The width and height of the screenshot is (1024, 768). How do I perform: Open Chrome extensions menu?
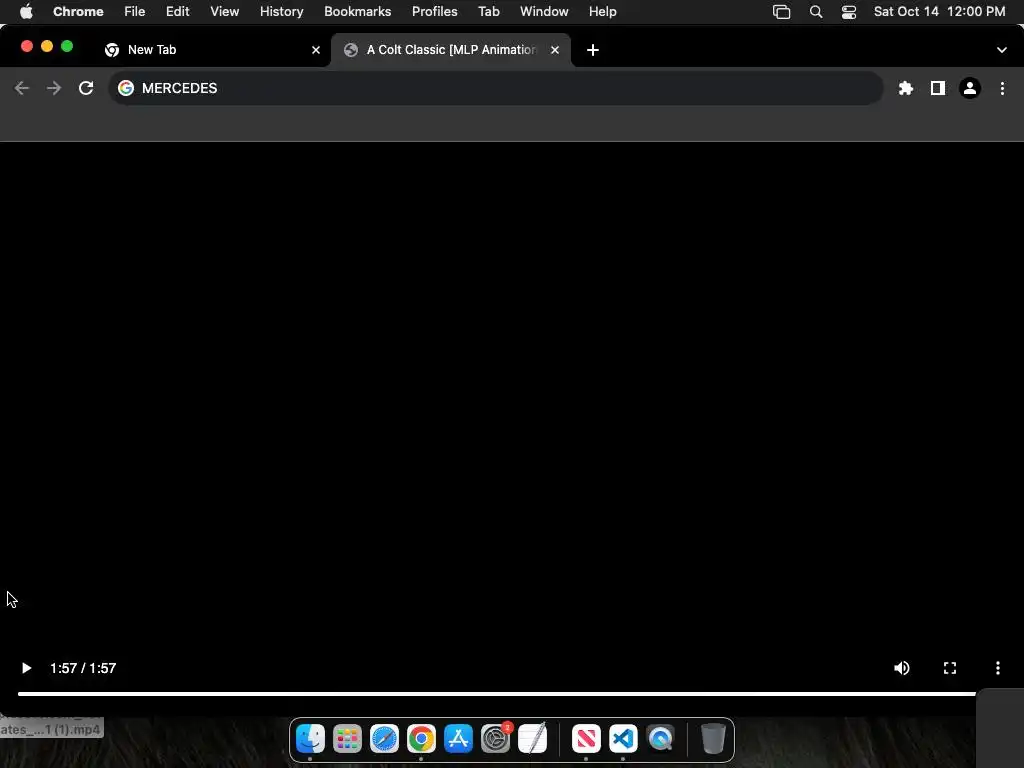(x=905, y=88)
